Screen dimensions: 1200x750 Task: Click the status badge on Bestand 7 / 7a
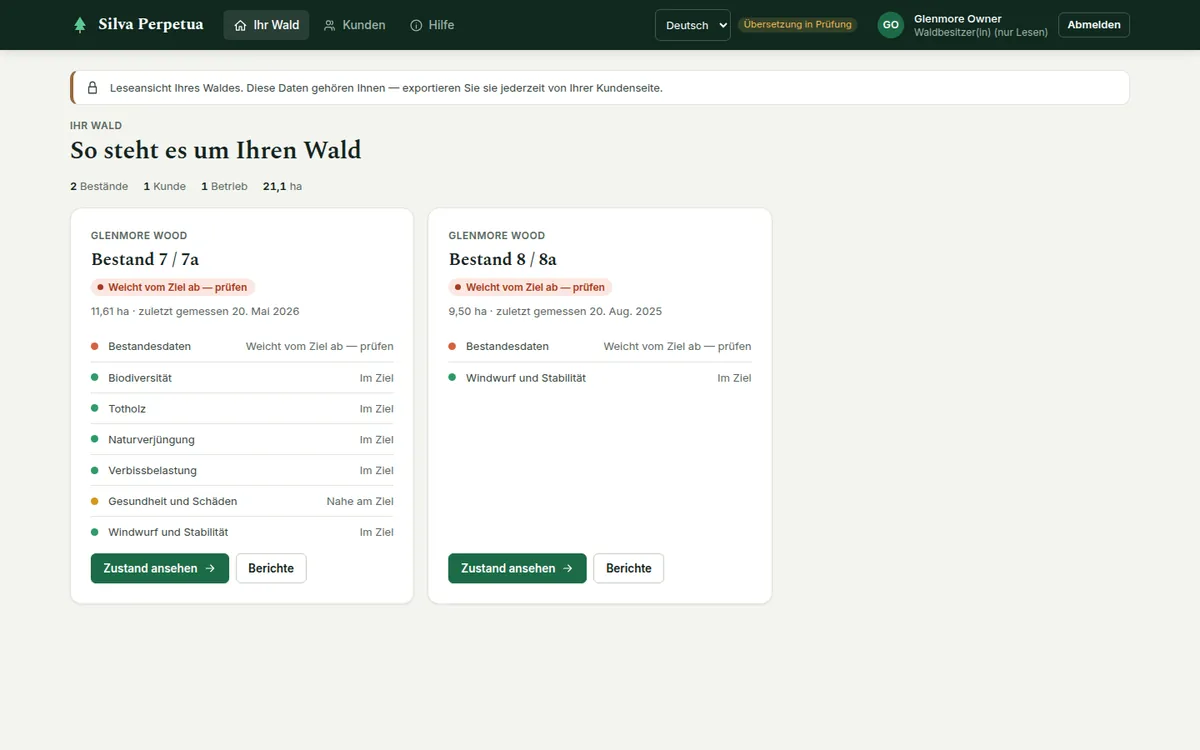pos(173,287)
